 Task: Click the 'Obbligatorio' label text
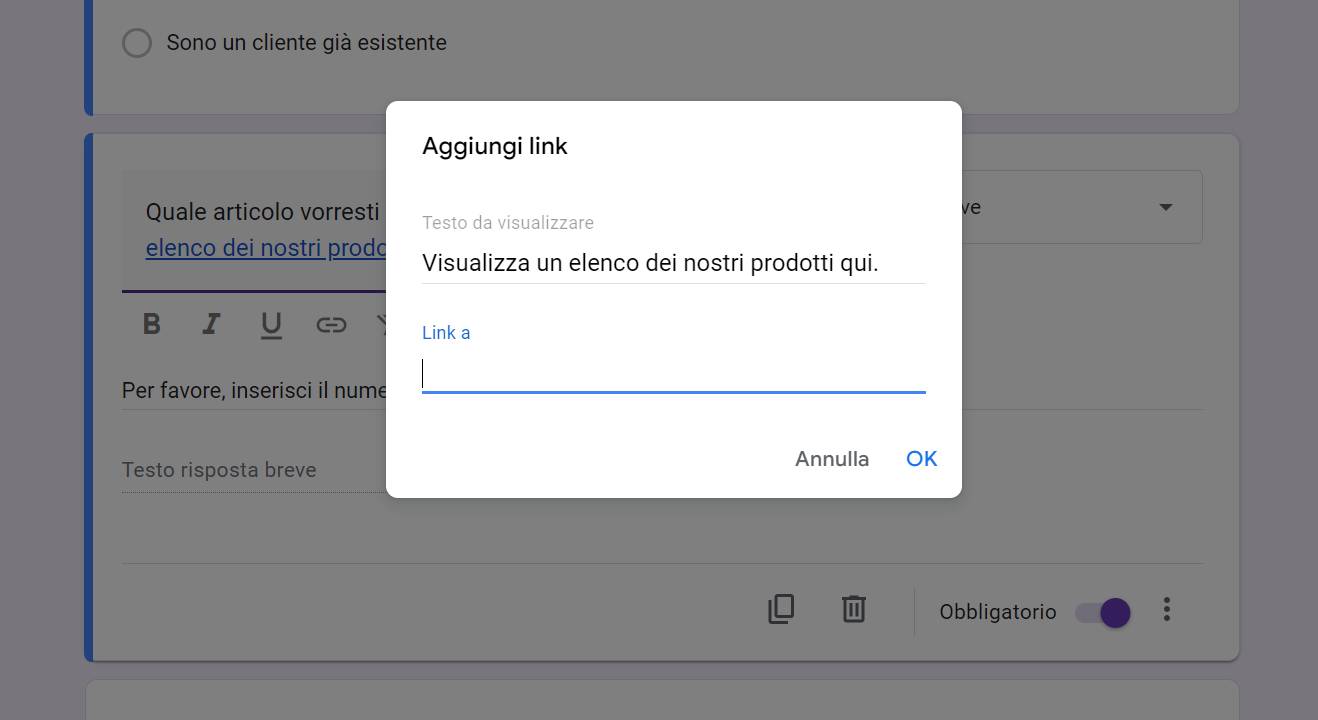click(997, 612)
